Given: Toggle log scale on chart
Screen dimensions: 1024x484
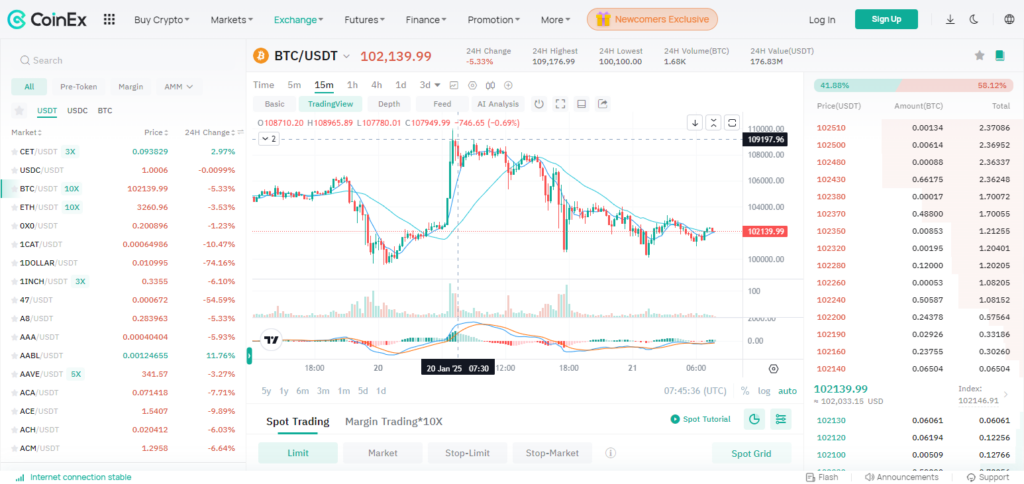Looking at the screenshot, I should (763, 391).
